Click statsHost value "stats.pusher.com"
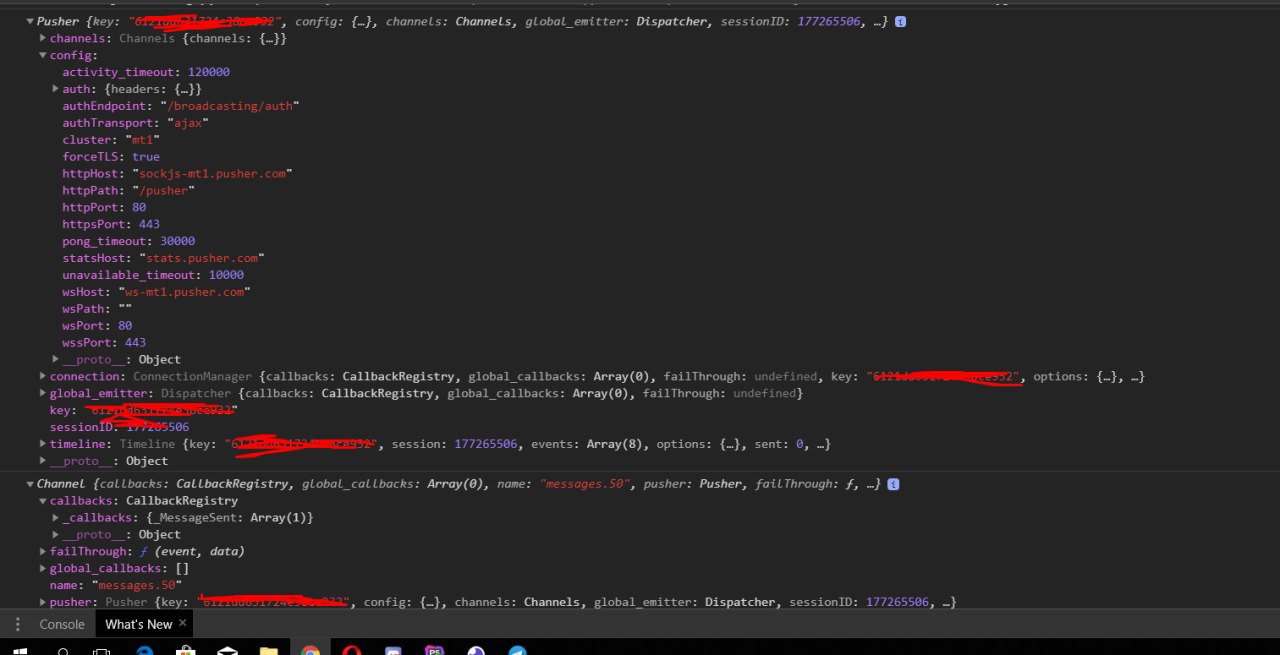The width and height of the screenshot is (1280, 655). point(202,258)
